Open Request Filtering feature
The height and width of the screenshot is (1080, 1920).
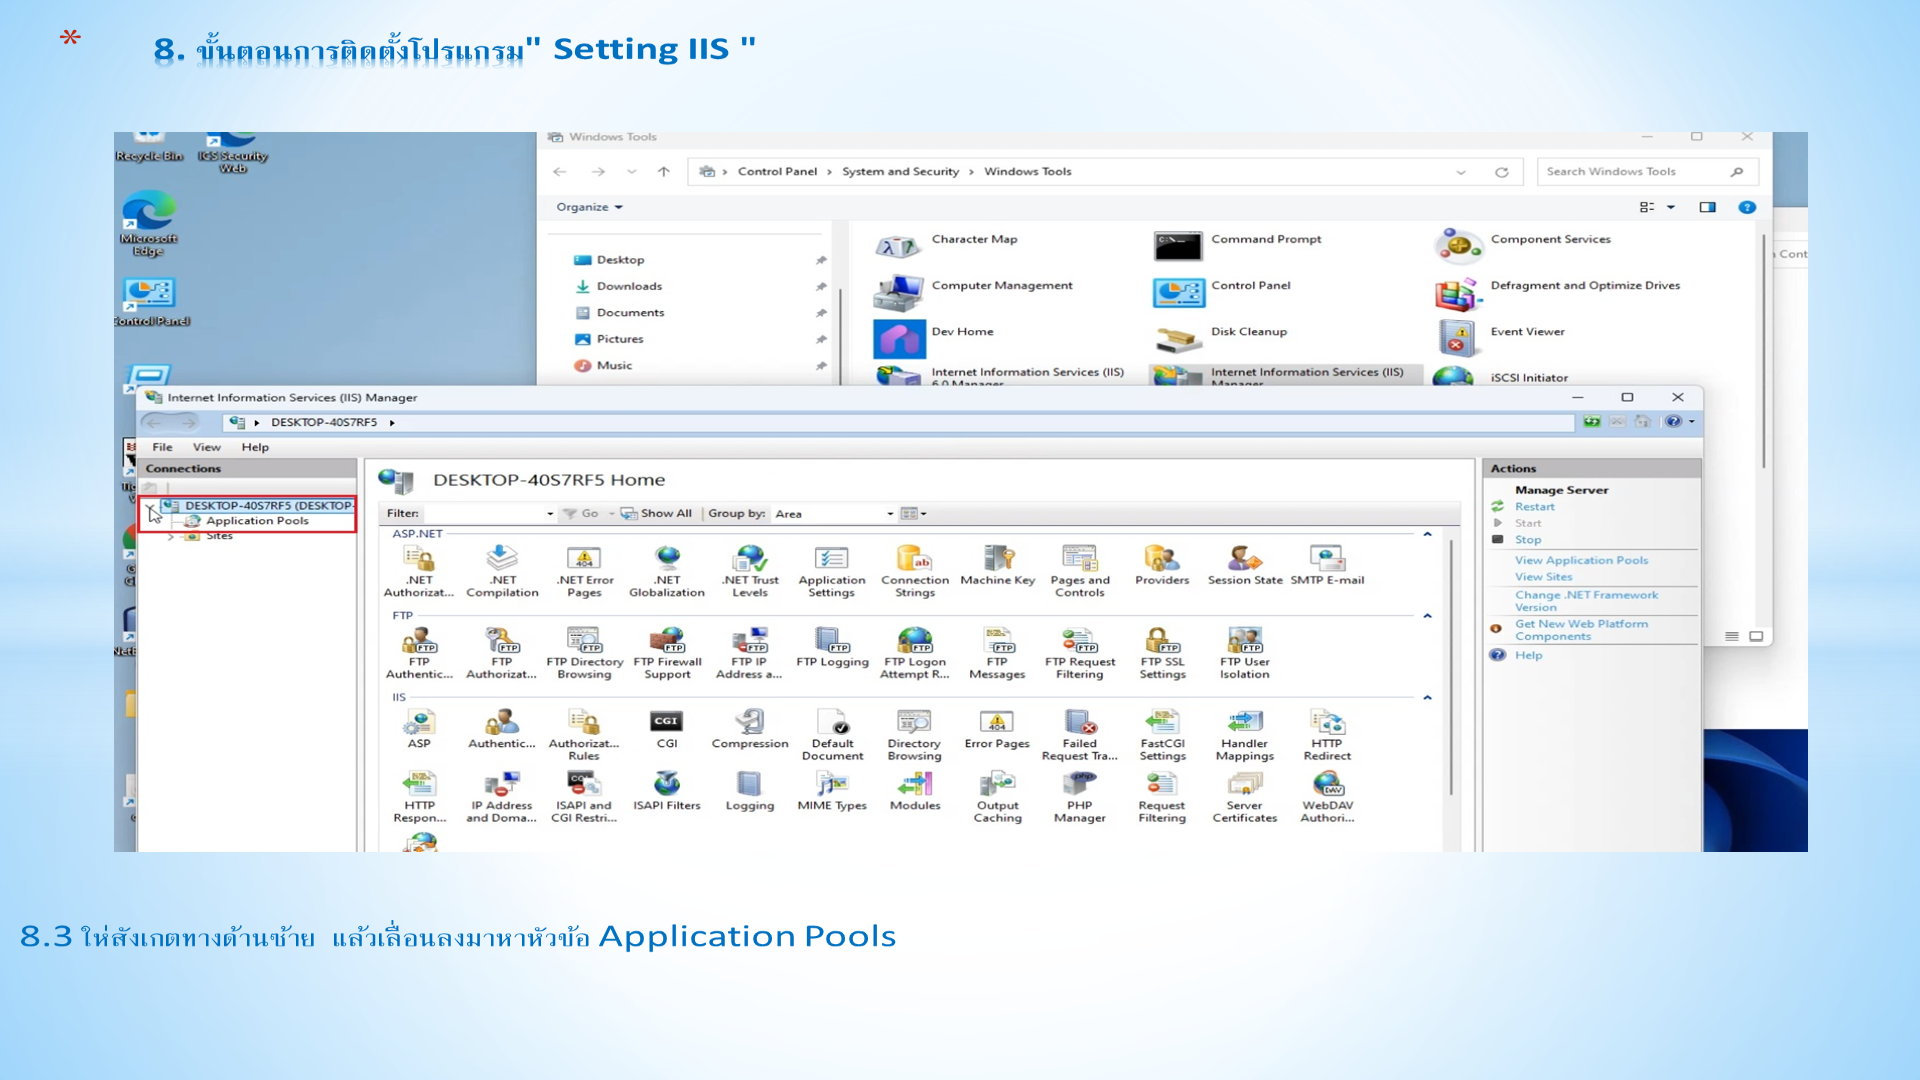(1162, 797)
